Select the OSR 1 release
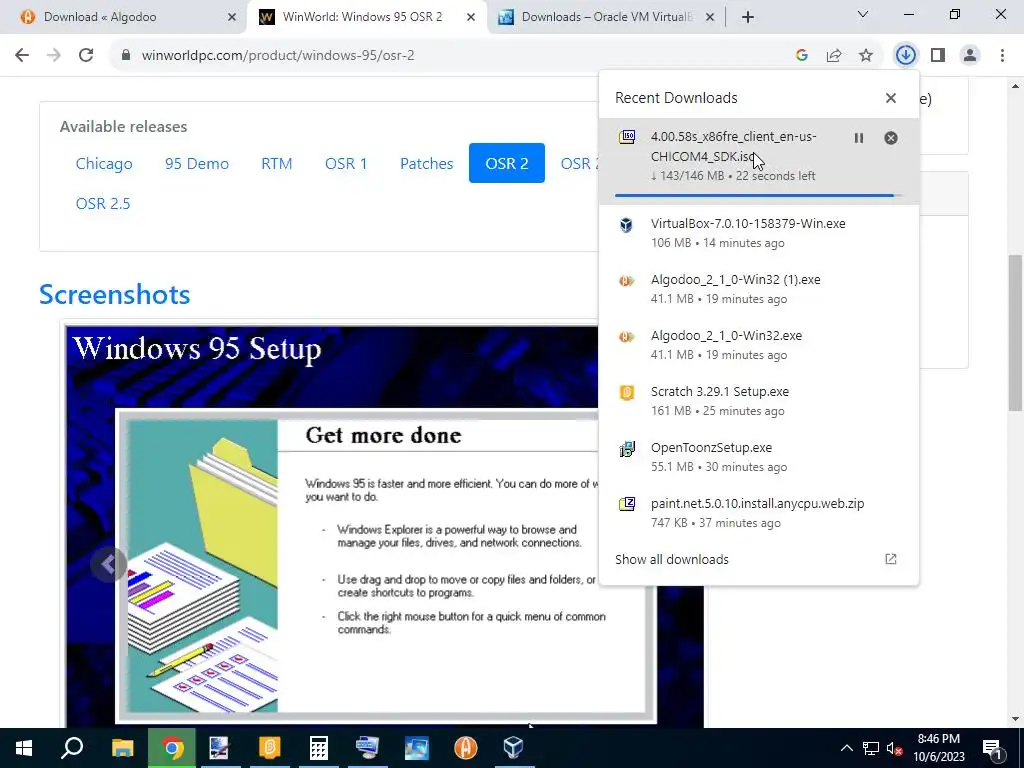The height and width of the screenshot is (768, 1024). (346, 163)
